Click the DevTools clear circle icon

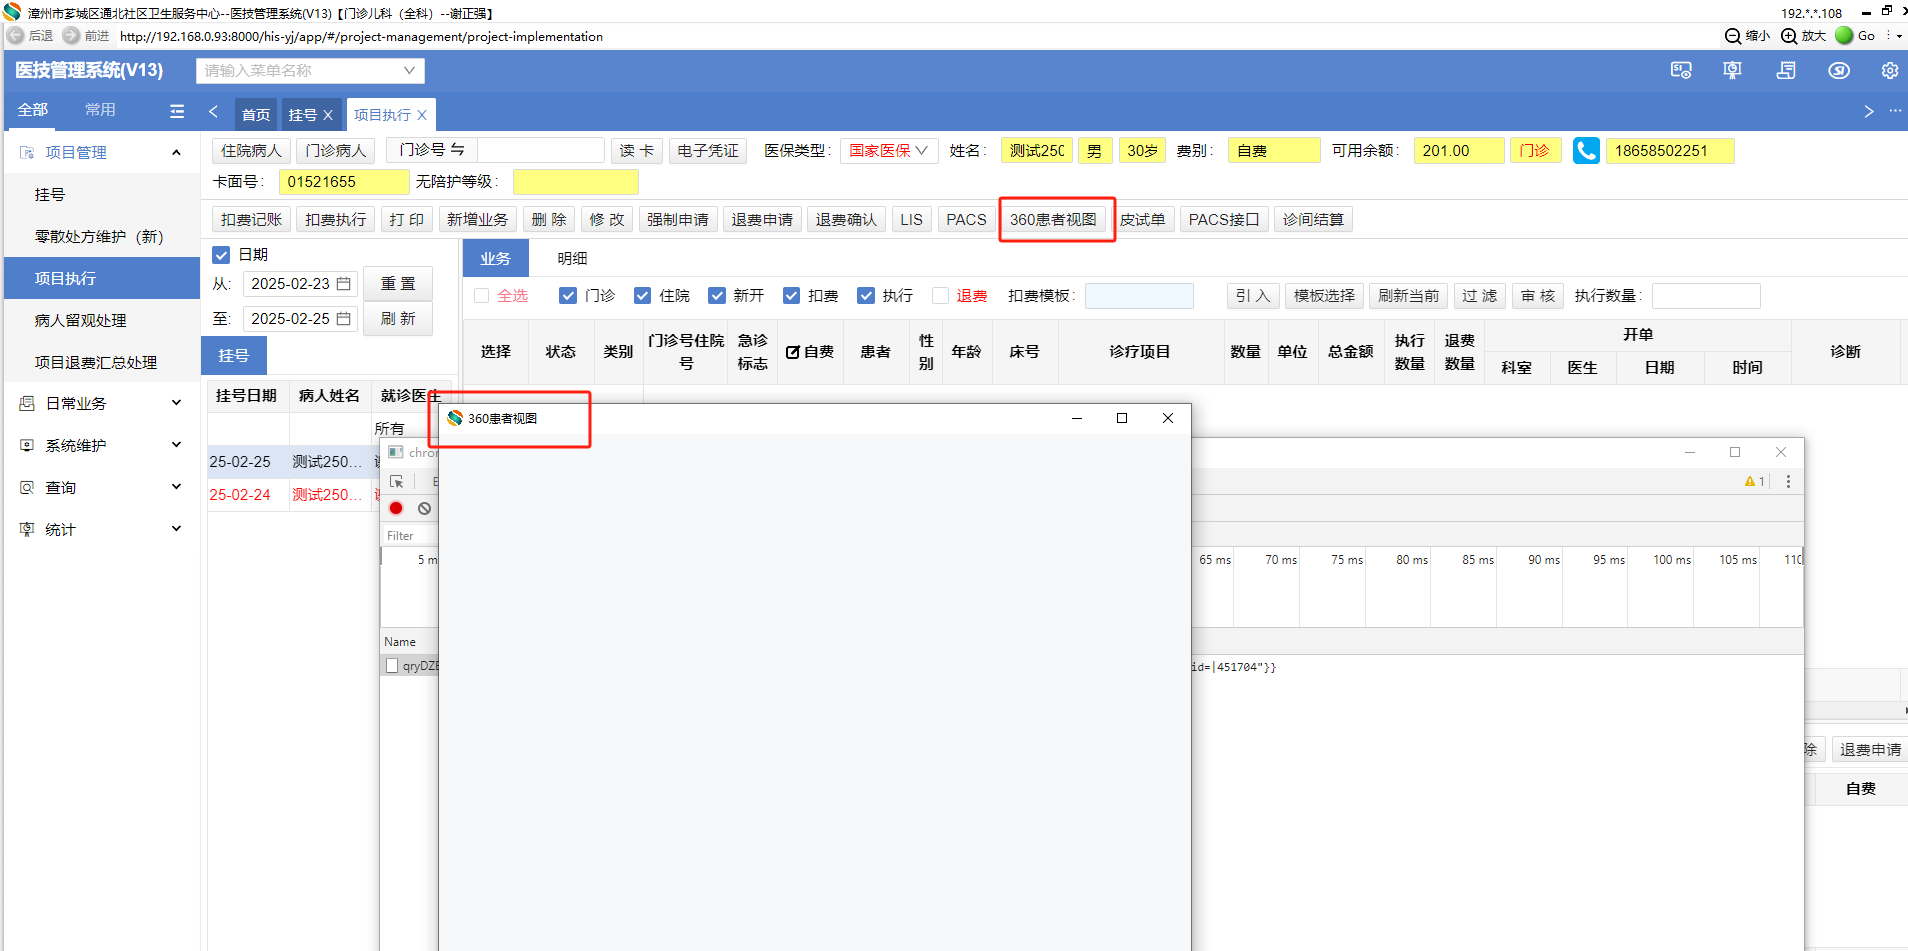pos(424,508)
